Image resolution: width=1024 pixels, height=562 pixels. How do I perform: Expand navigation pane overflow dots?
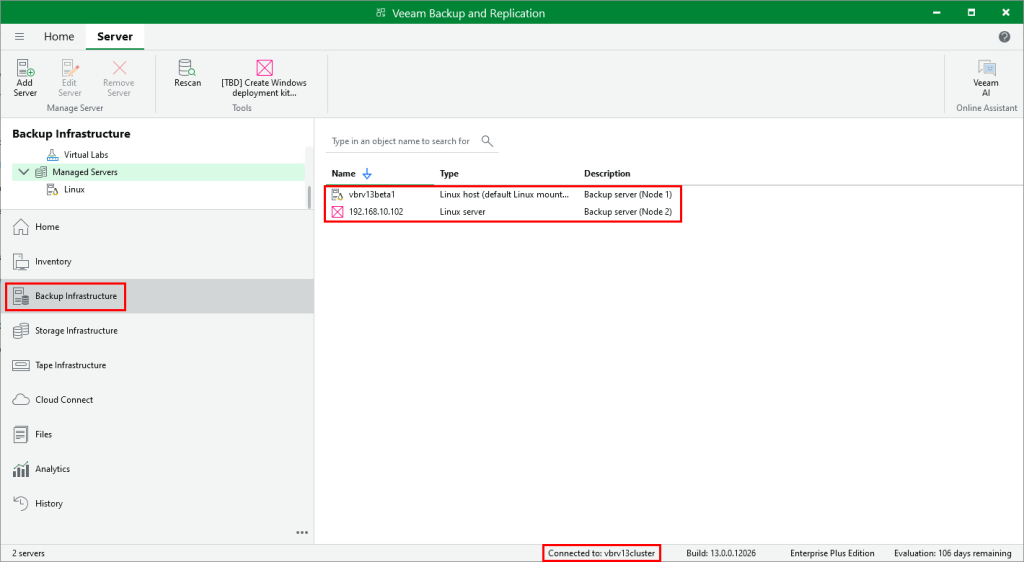[302, 532]
